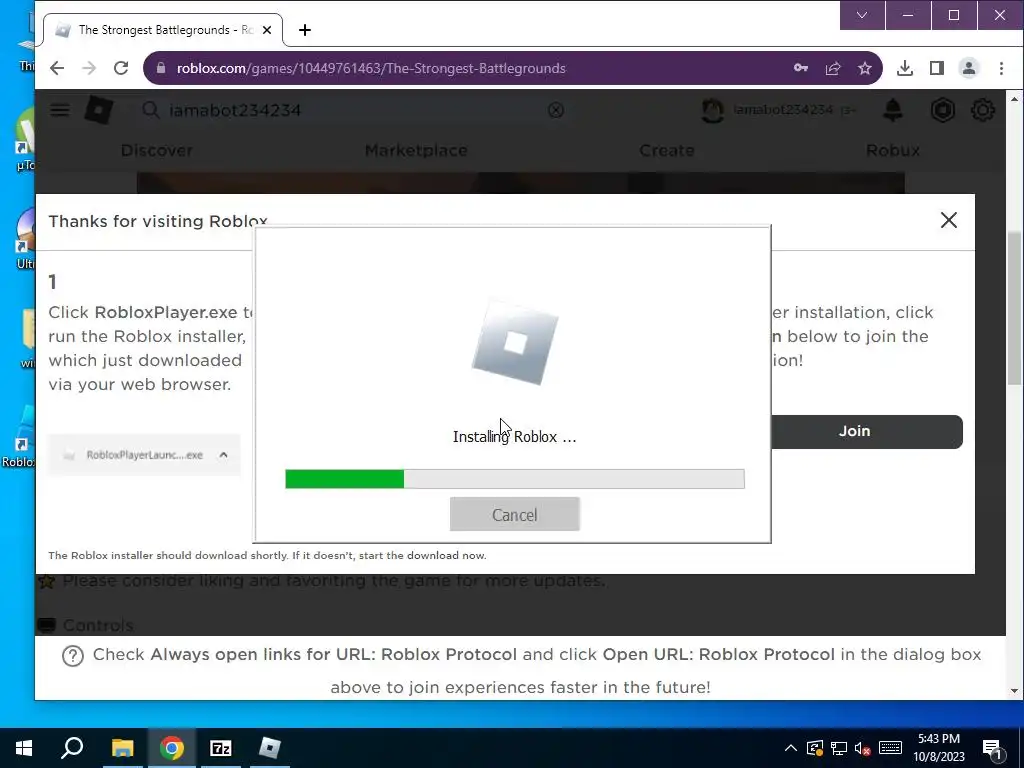Click the Roblox search field

click(353, 110)
